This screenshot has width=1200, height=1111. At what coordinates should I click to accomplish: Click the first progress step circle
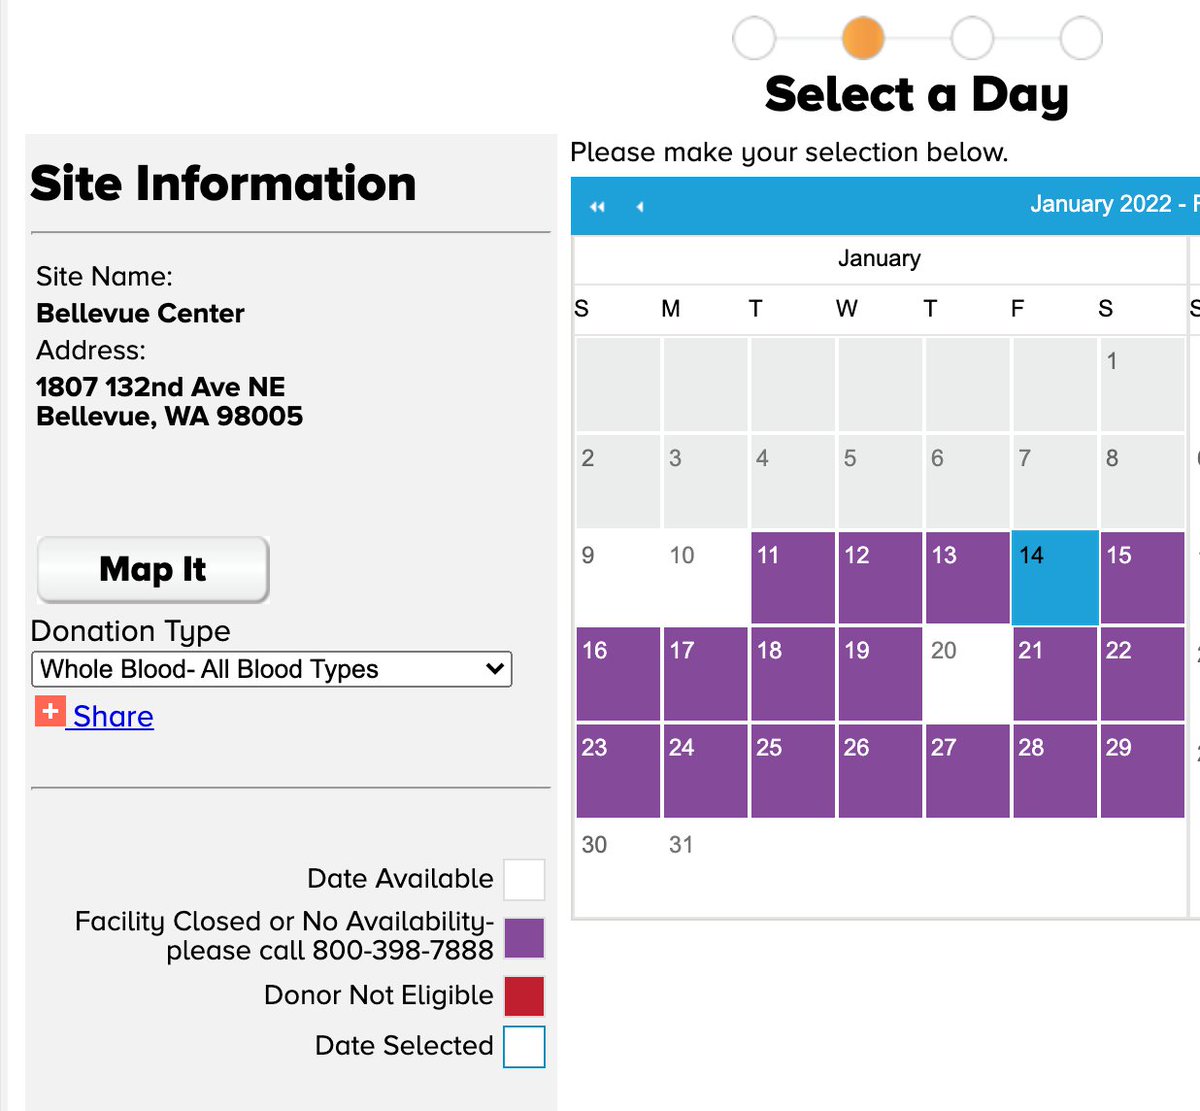coord(754,38)
